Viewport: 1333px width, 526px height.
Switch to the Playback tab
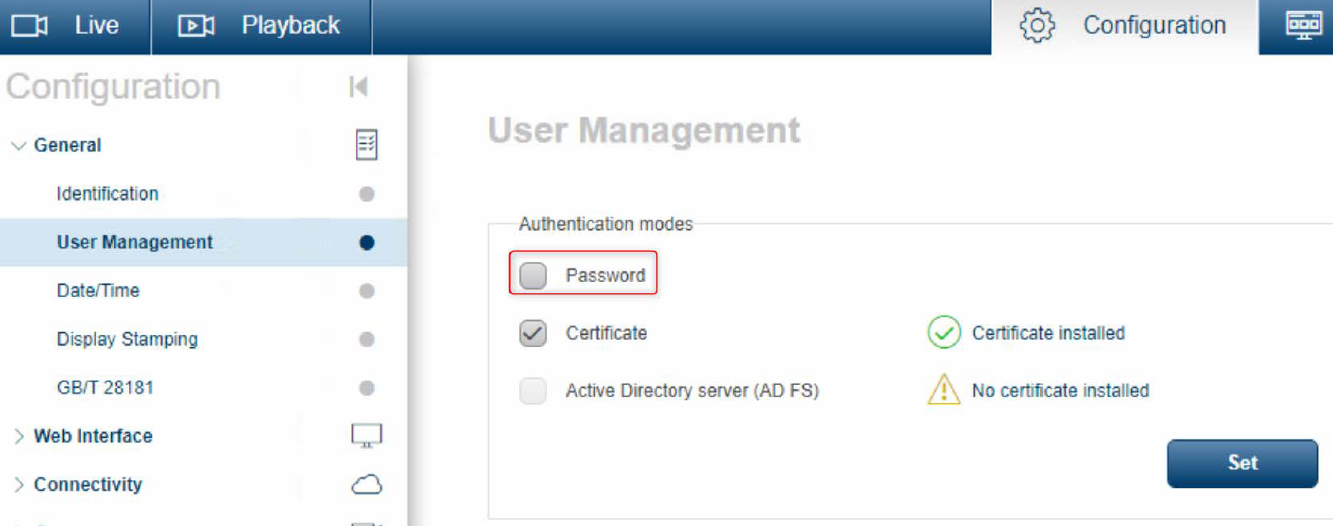[x=290, y=26]
